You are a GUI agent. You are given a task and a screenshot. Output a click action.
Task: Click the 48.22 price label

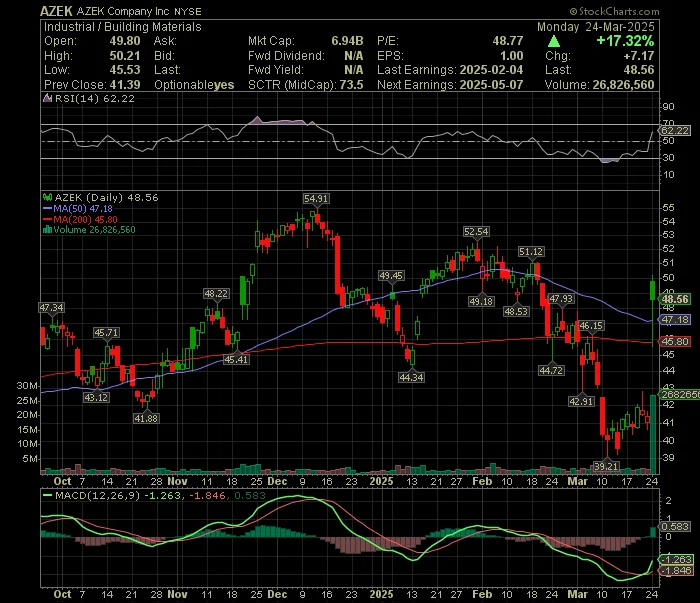coord(216,294)
